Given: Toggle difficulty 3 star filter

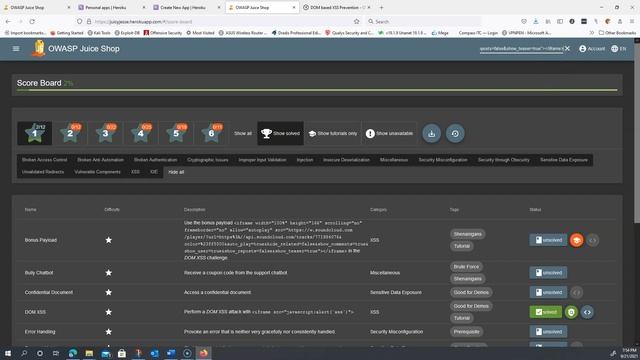Looking at the screenshot, I should (105, 133).
